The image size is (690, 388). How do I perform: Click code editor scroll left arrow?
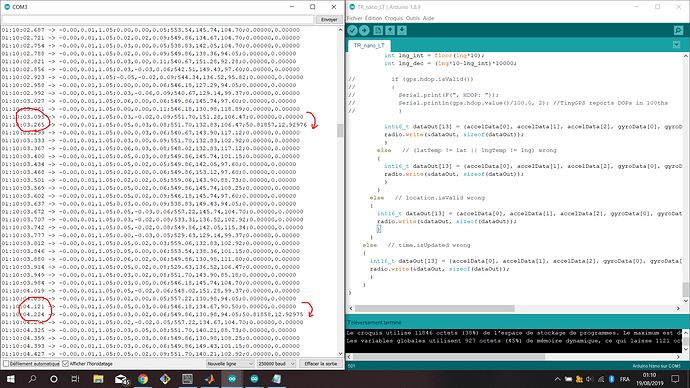[351, 308]
